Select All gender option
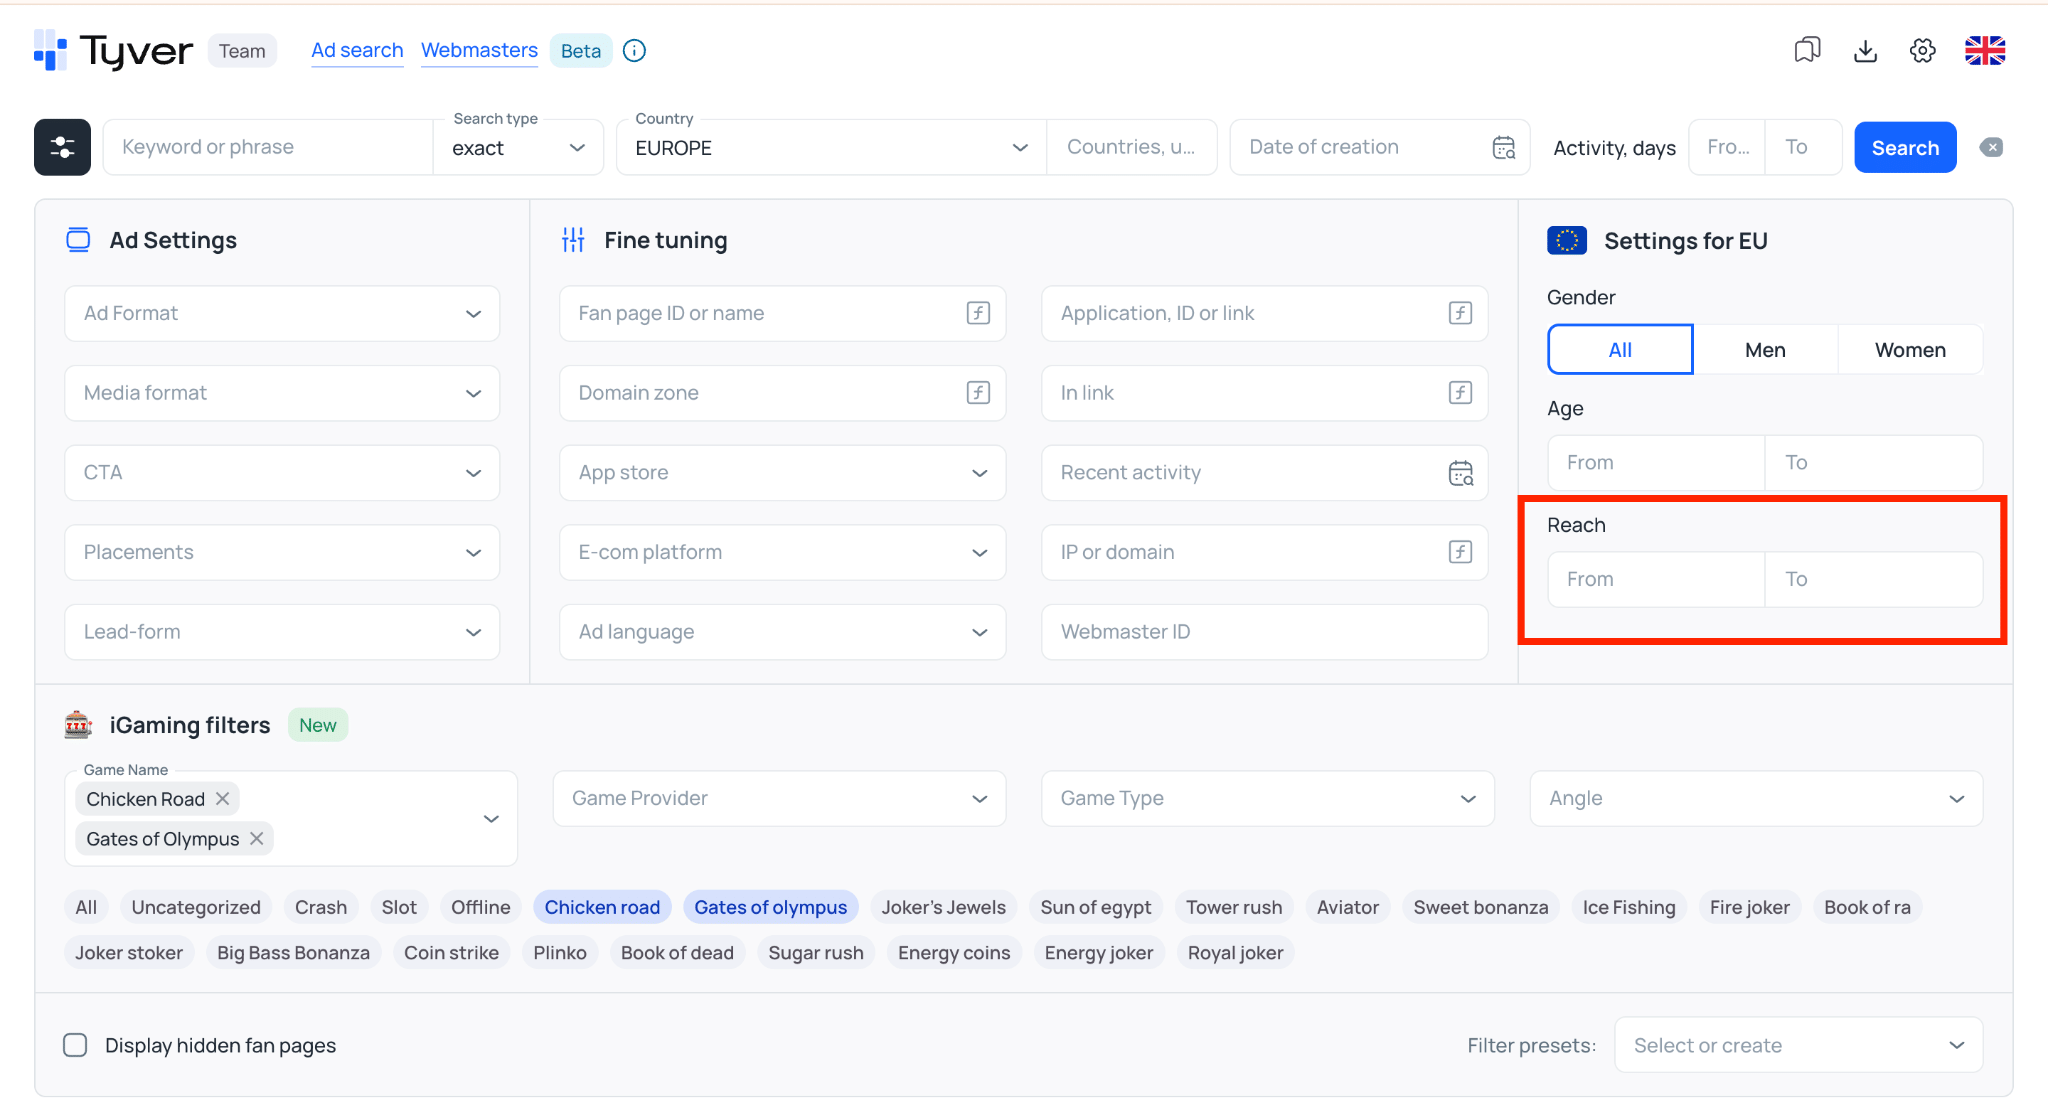Image resolution: width=2048 pixels, height=1106 pixels. (1620, 349)
